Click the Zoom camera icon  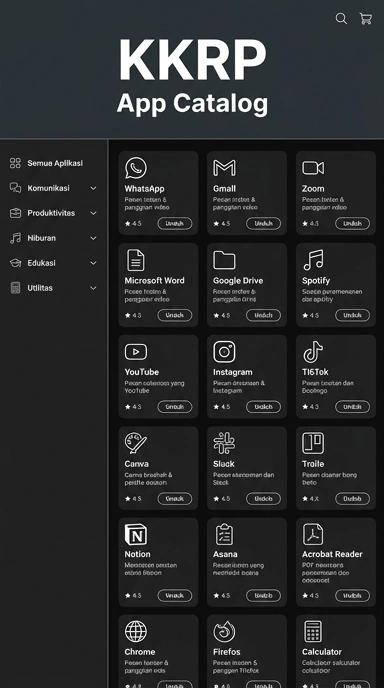(313, 168)
